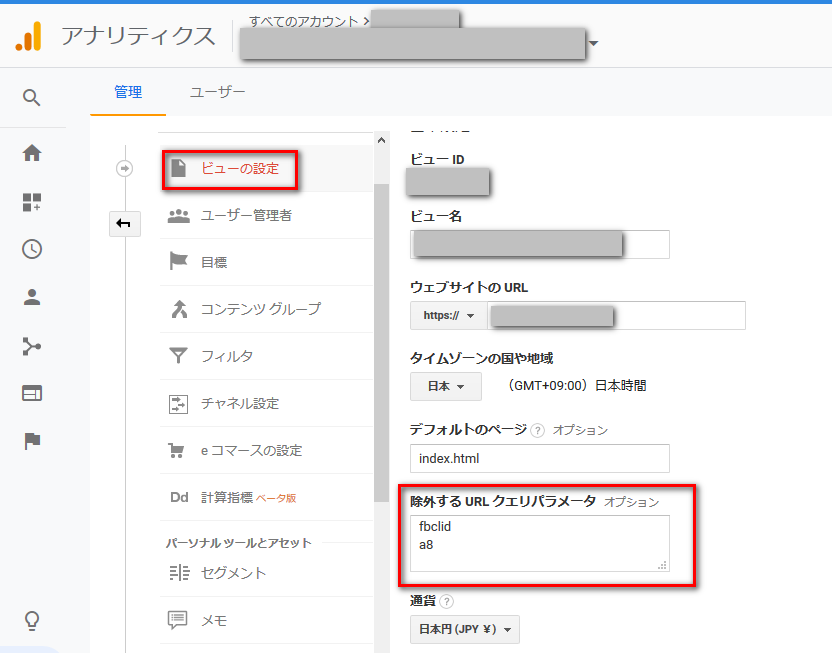Click the document icon for ビューの設定
The height and width of the screenshot is (653, 832).
tap(178, 168)
